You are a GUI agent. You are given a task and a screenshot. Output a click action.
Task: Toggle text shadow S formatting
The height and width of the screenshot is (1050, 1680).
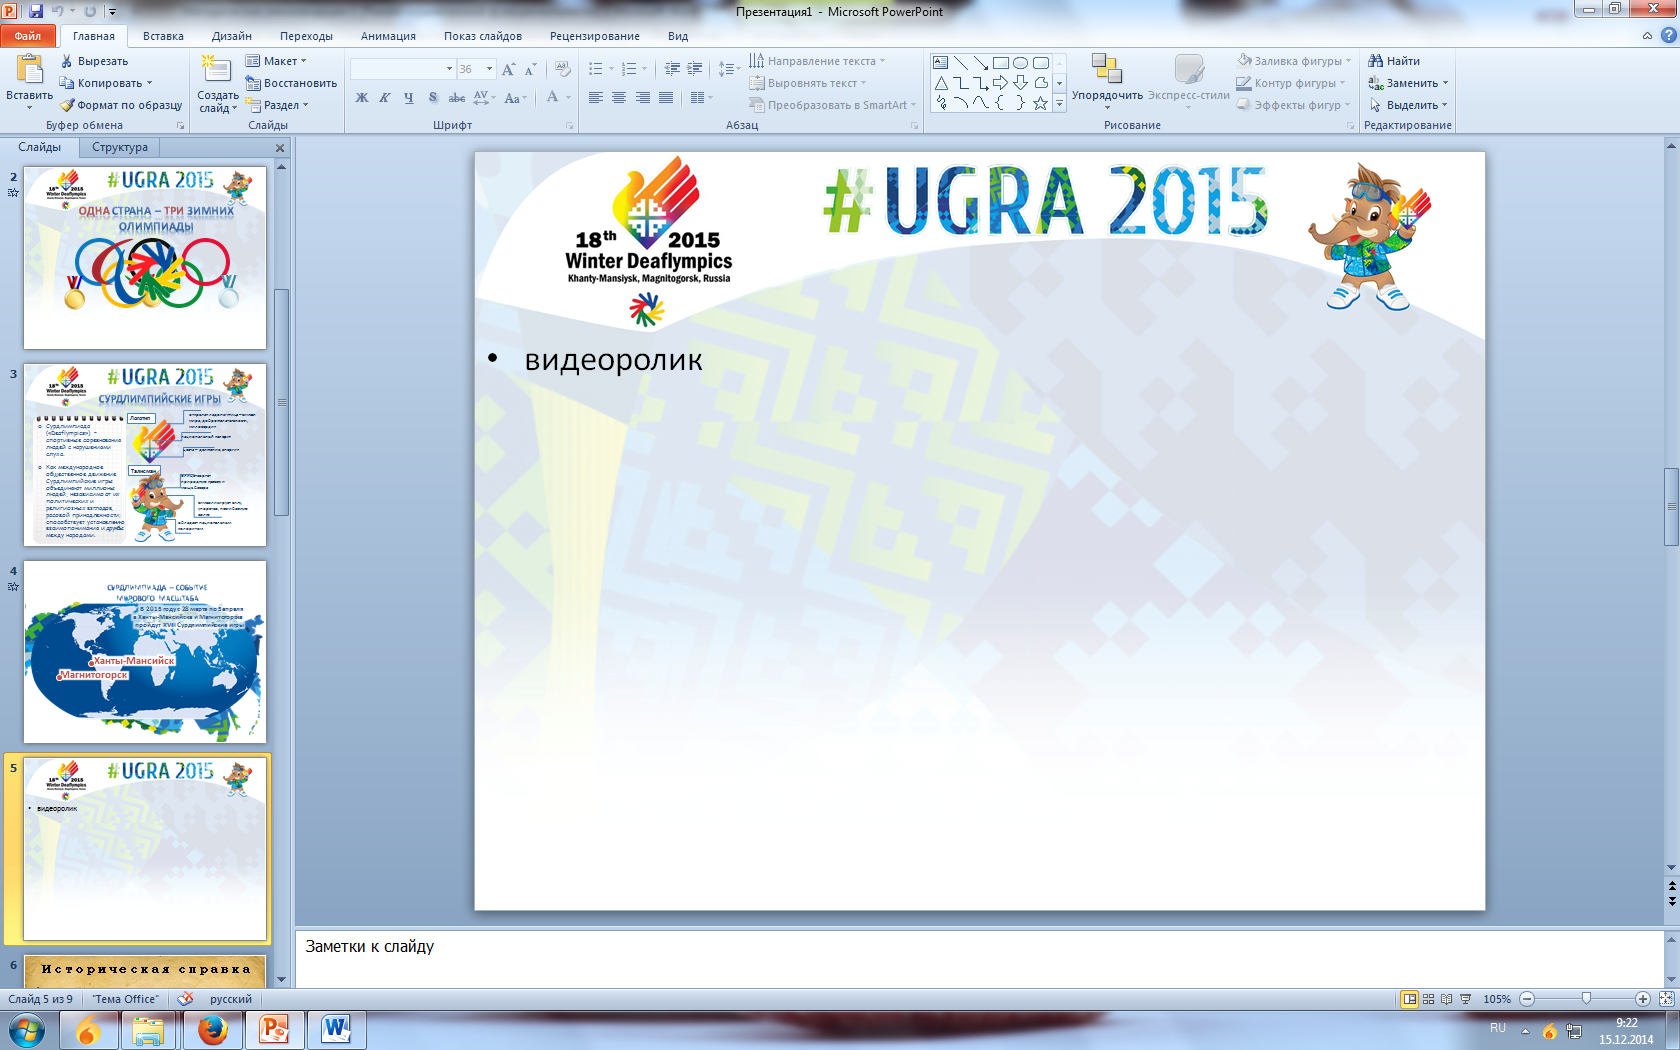click(433, 98)
